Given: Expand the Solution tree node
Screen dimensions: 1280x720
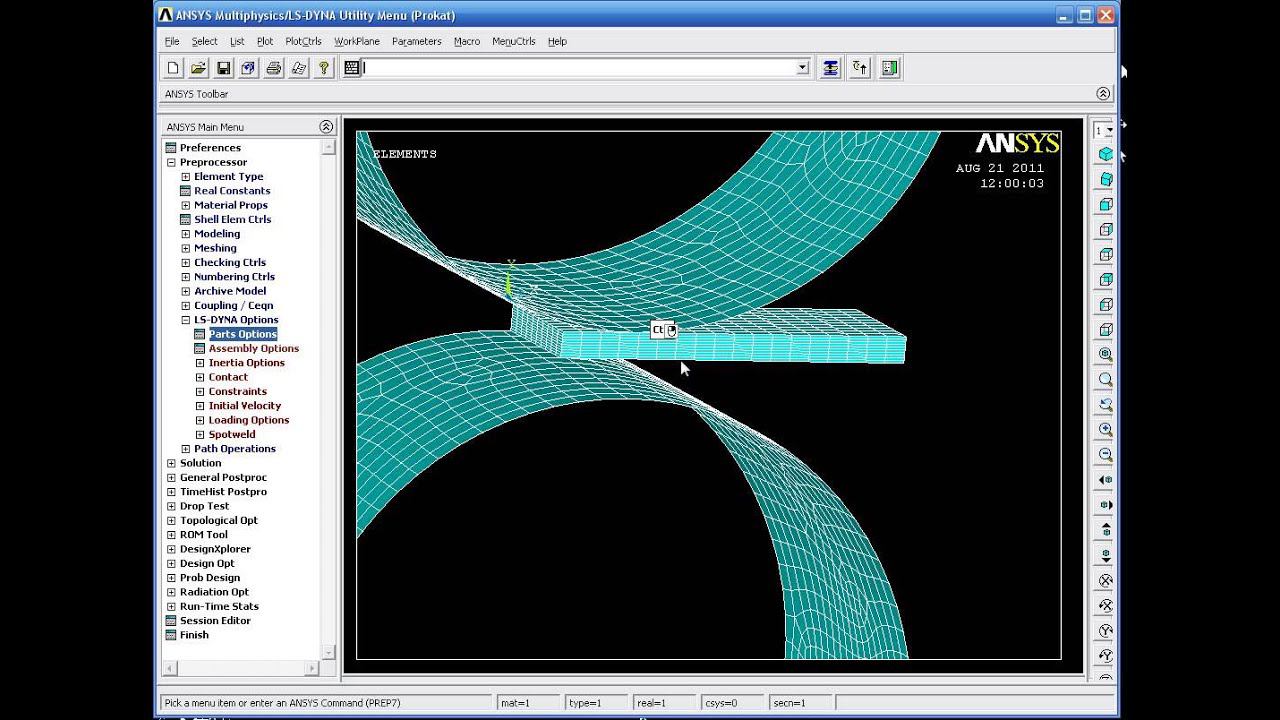Looking at the screenshot, I should [171, 463].
